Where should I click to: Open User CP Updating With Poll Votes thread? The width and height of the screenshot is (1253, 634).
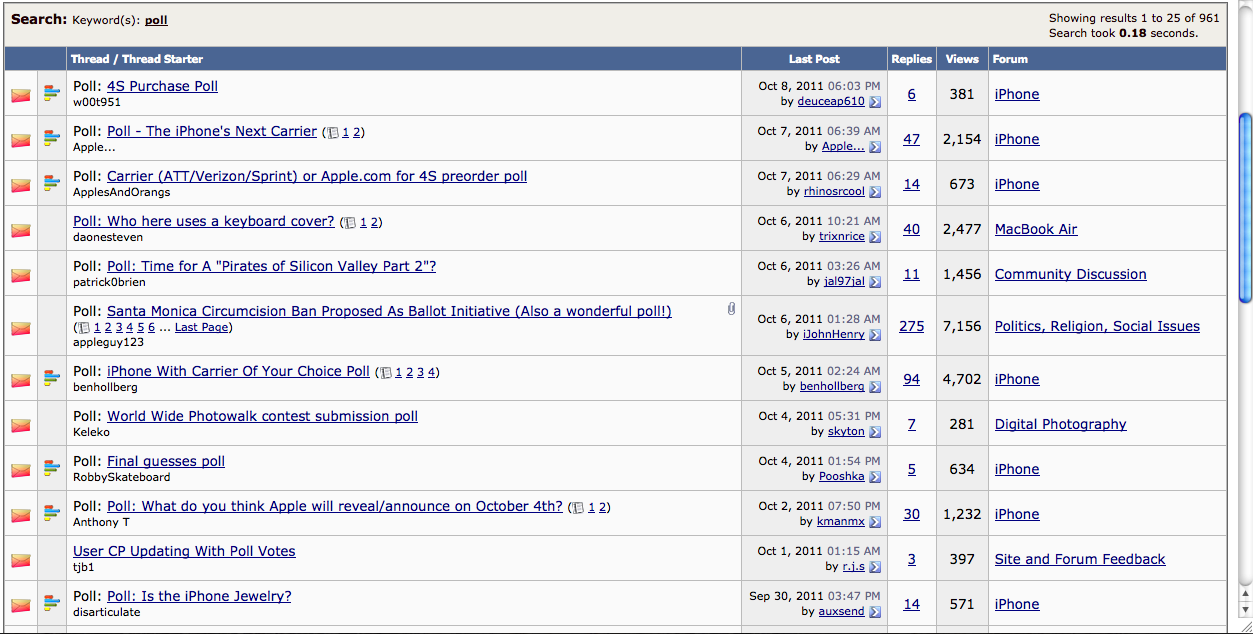[184, 551]
